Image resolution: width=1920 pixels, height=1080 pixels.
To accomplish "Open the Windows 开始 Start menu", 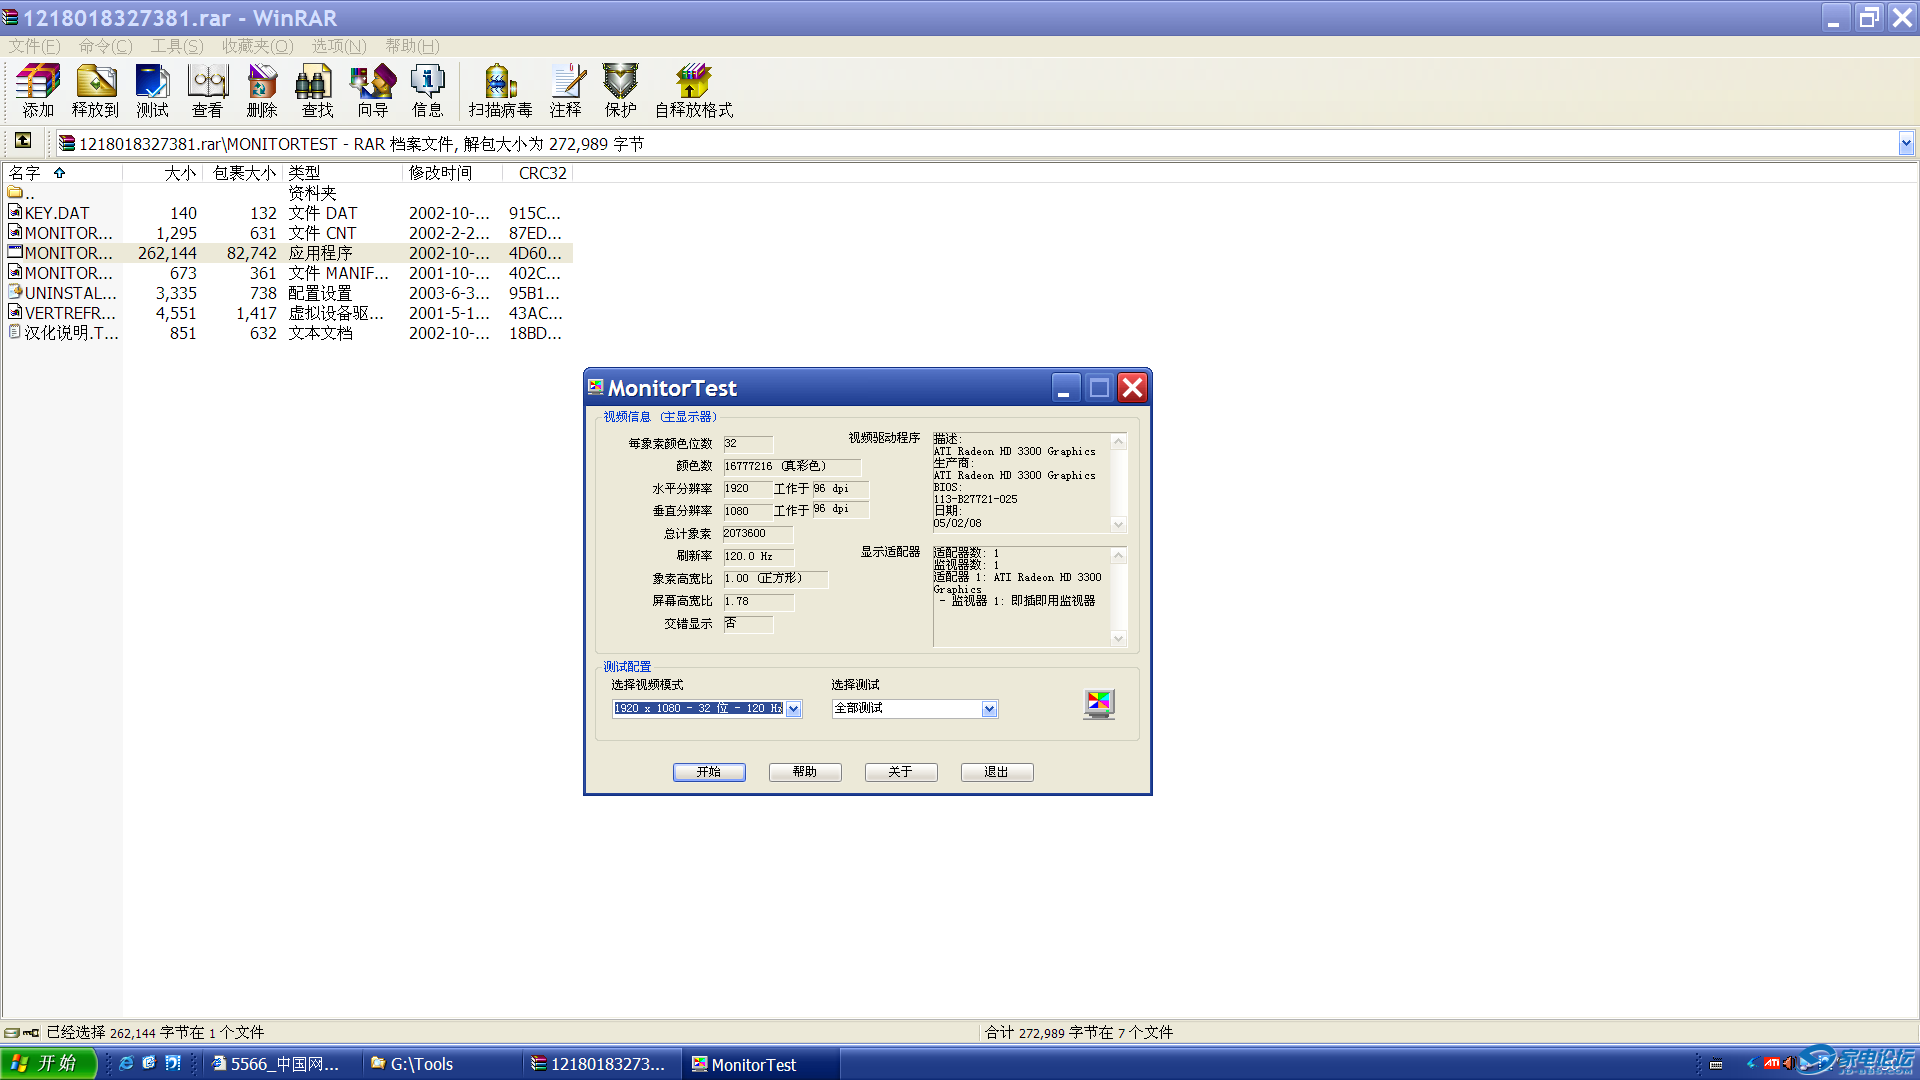I will click(48, 1063).
